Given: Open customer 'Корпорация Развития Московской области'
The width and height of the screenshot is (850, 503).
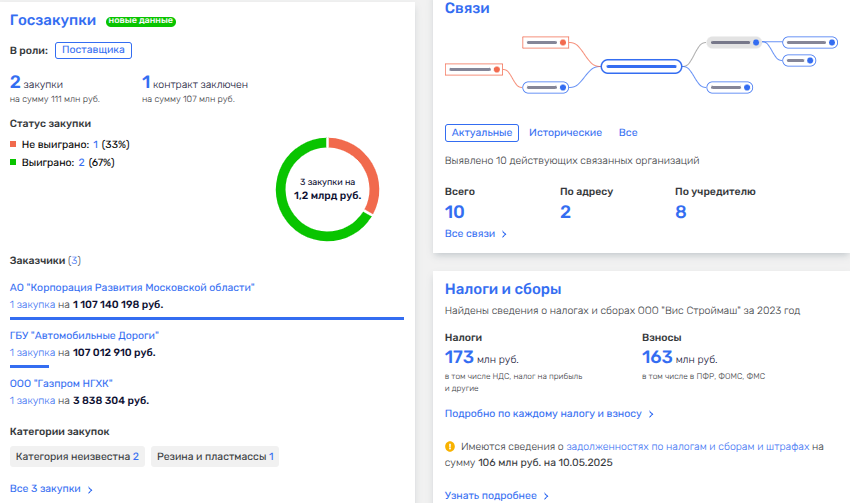Looking at the screenshot, I should pos(132,288).
